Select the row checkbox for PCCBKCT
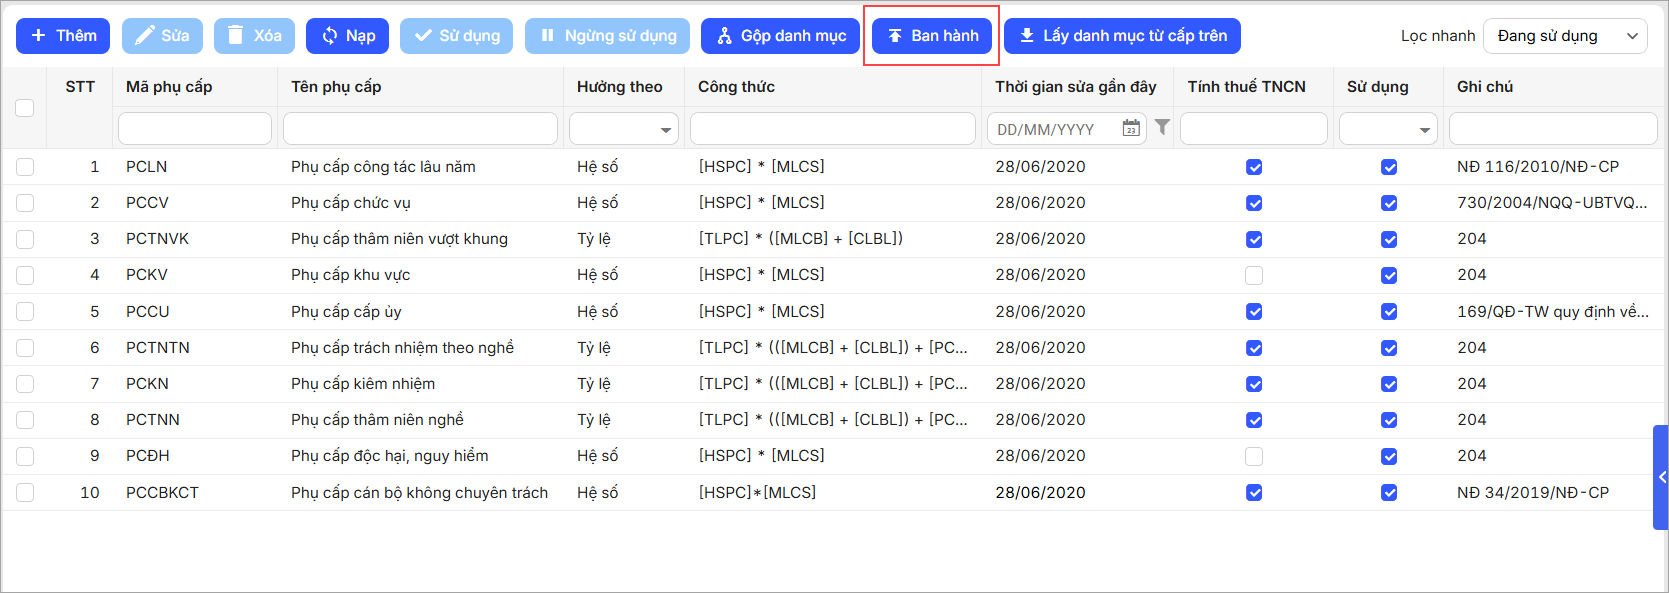The image size is (1669, 593). (x=25, y=492)
